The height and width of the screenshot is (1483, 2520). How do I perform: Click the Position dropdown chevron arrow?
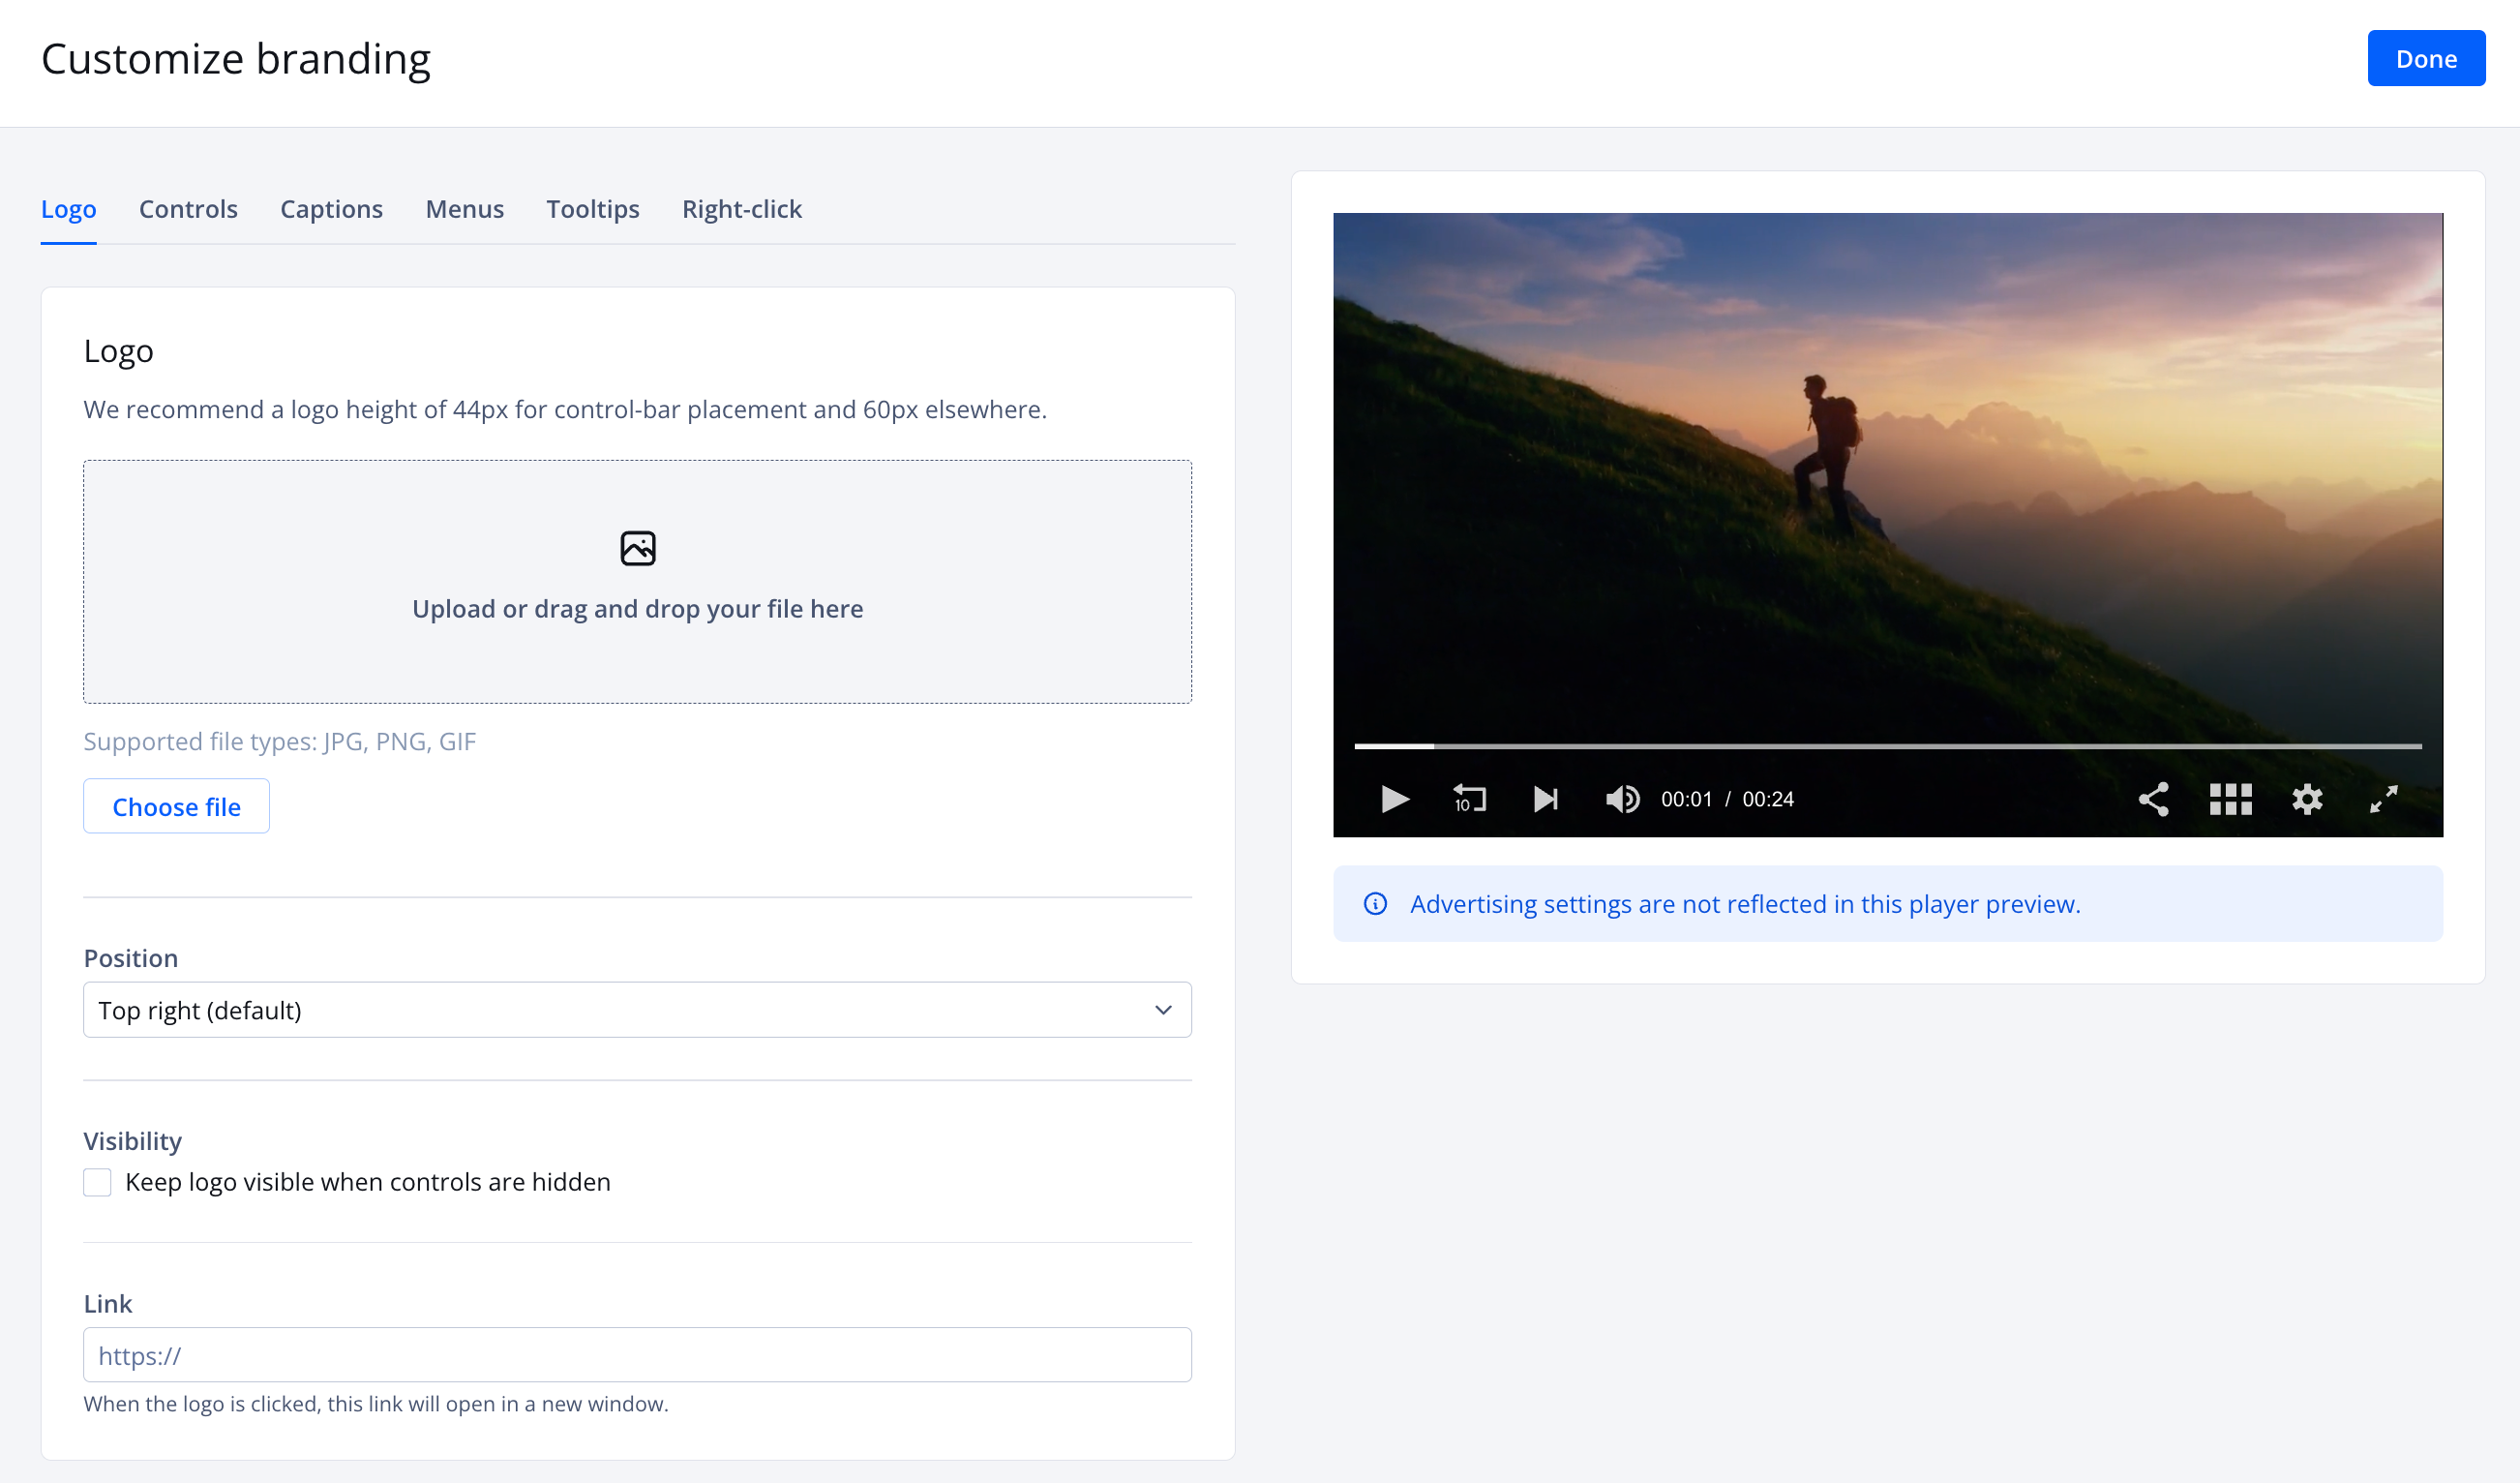pyautogui.click(x=1163, y=1010)
